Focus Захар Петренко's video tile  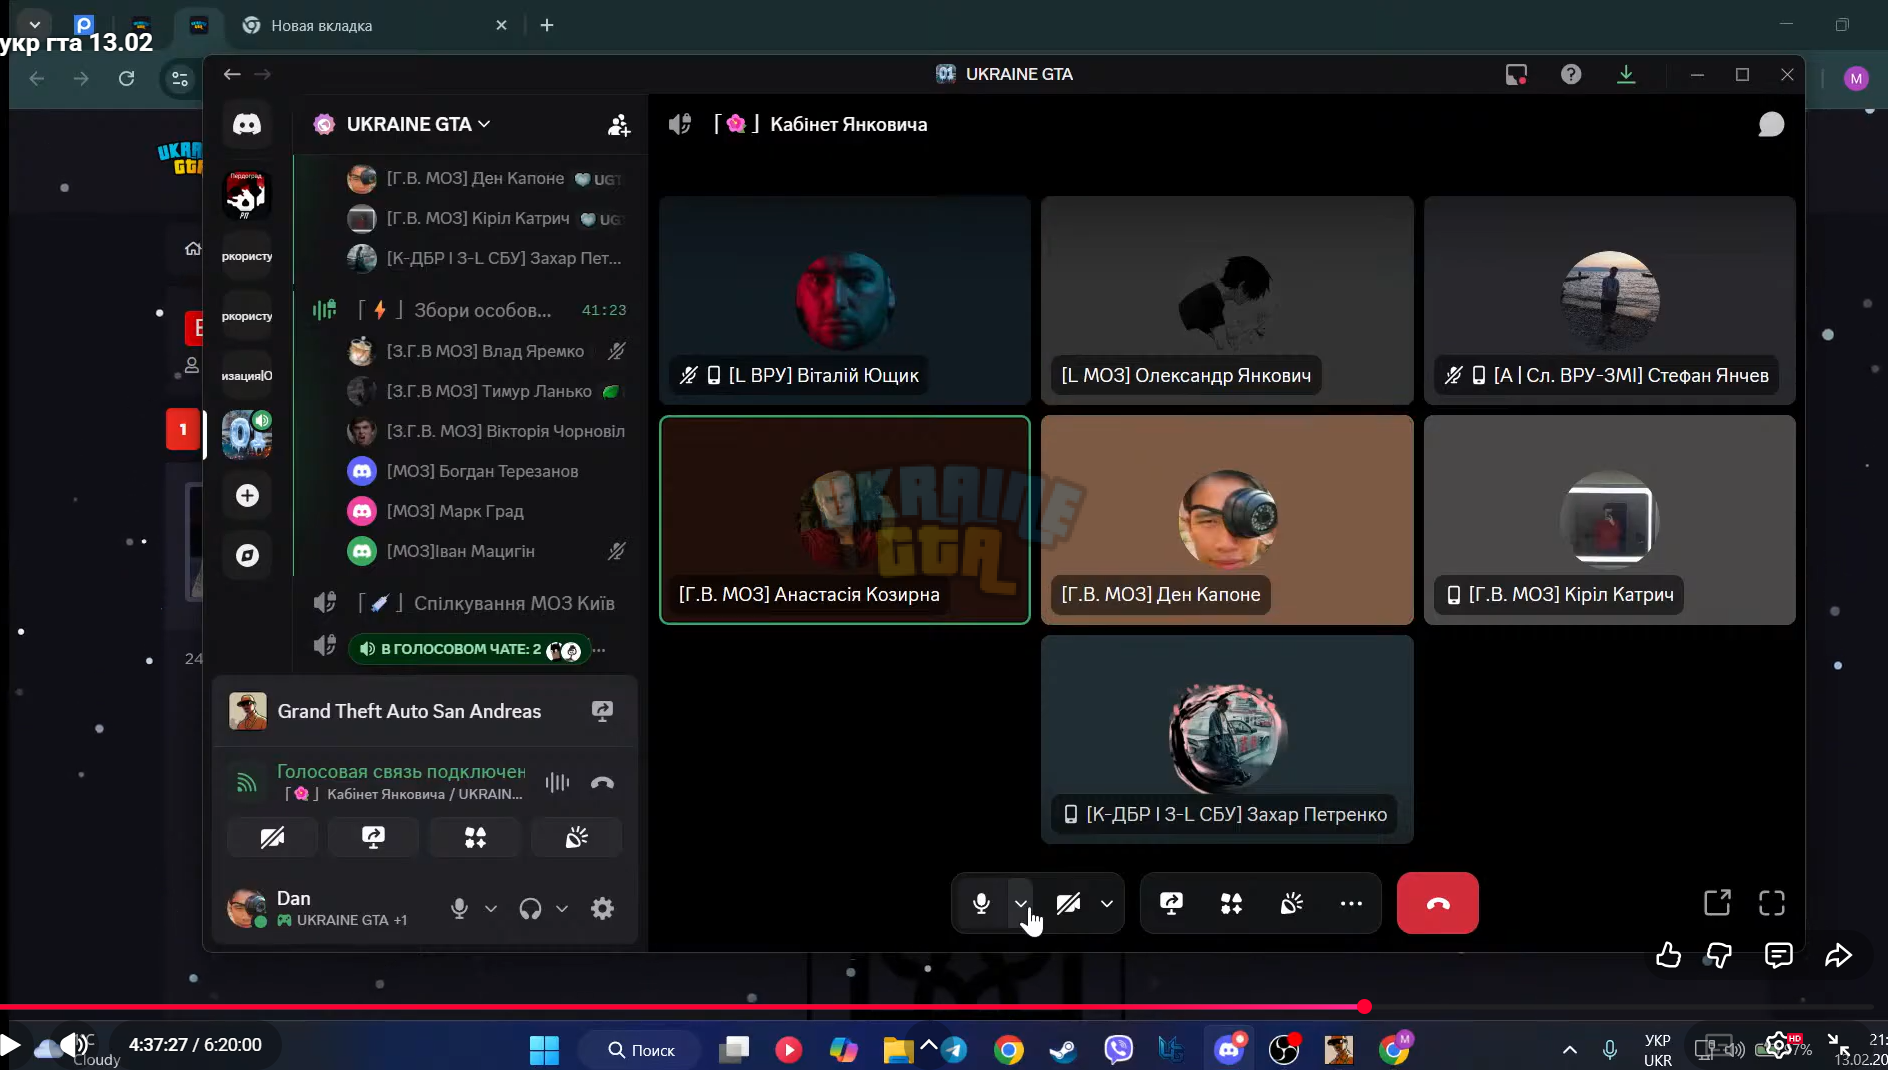1227,739
